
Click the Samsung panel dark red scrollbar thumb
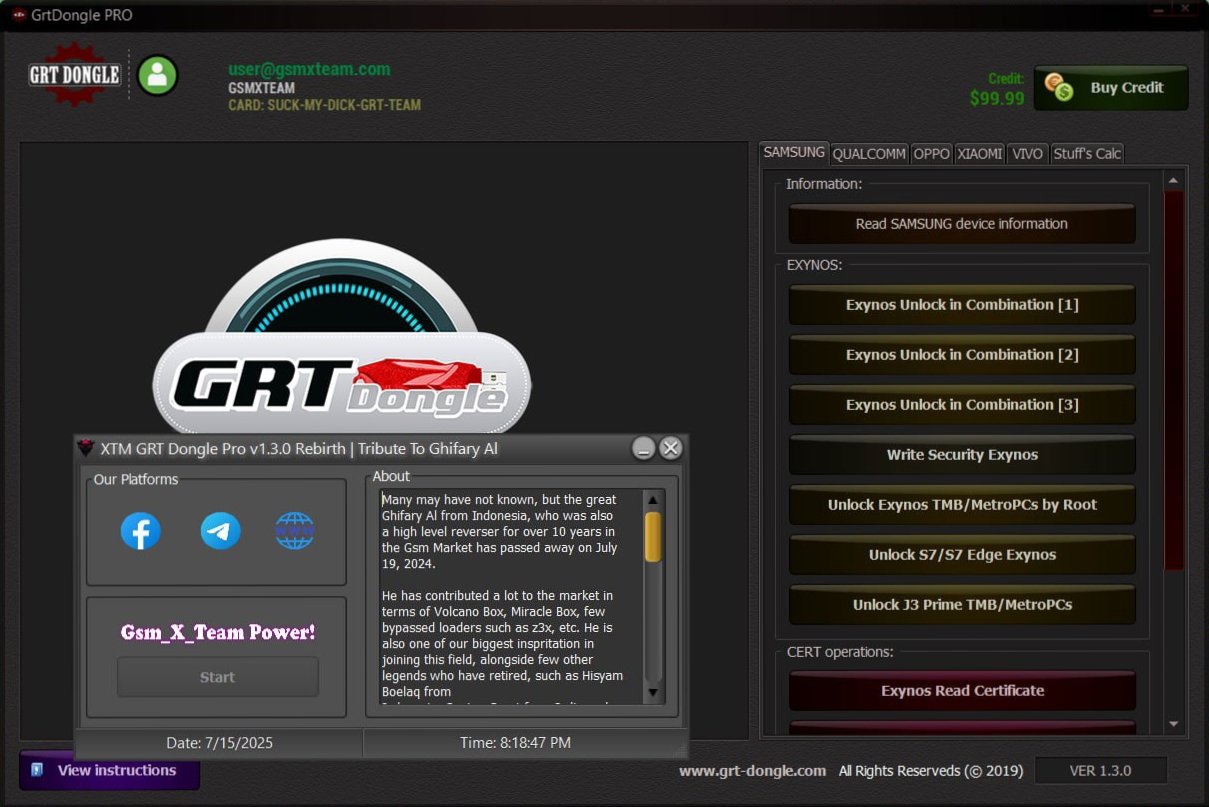(1173, 380)
